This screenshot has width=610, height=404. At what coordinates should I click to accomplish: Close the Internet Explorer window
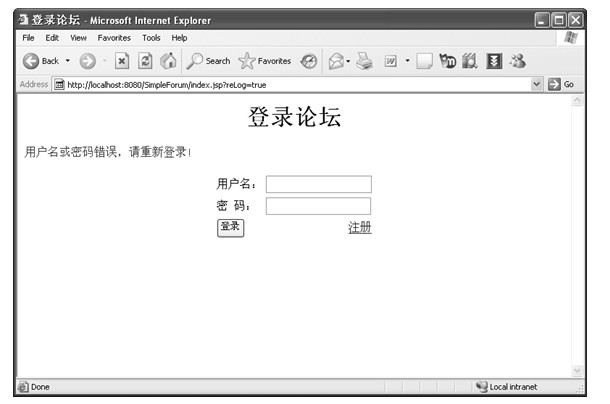coord(576,20)
